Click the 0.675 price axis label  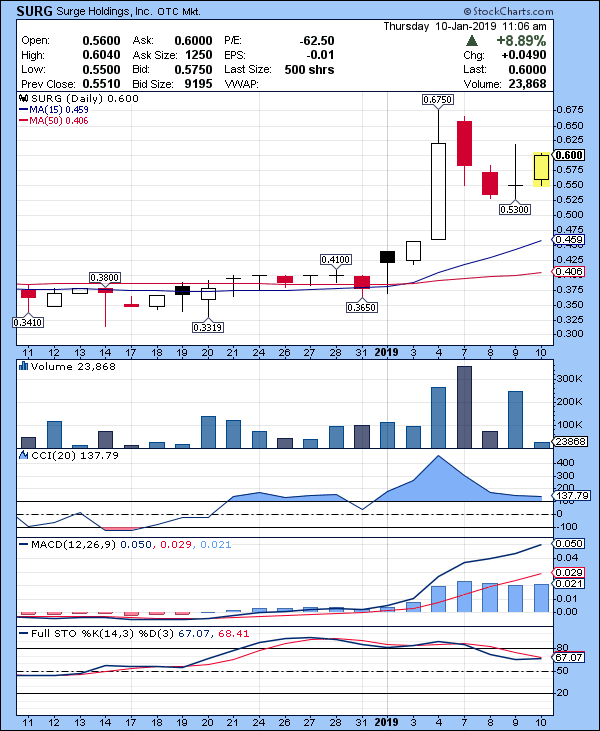point(570,110)
